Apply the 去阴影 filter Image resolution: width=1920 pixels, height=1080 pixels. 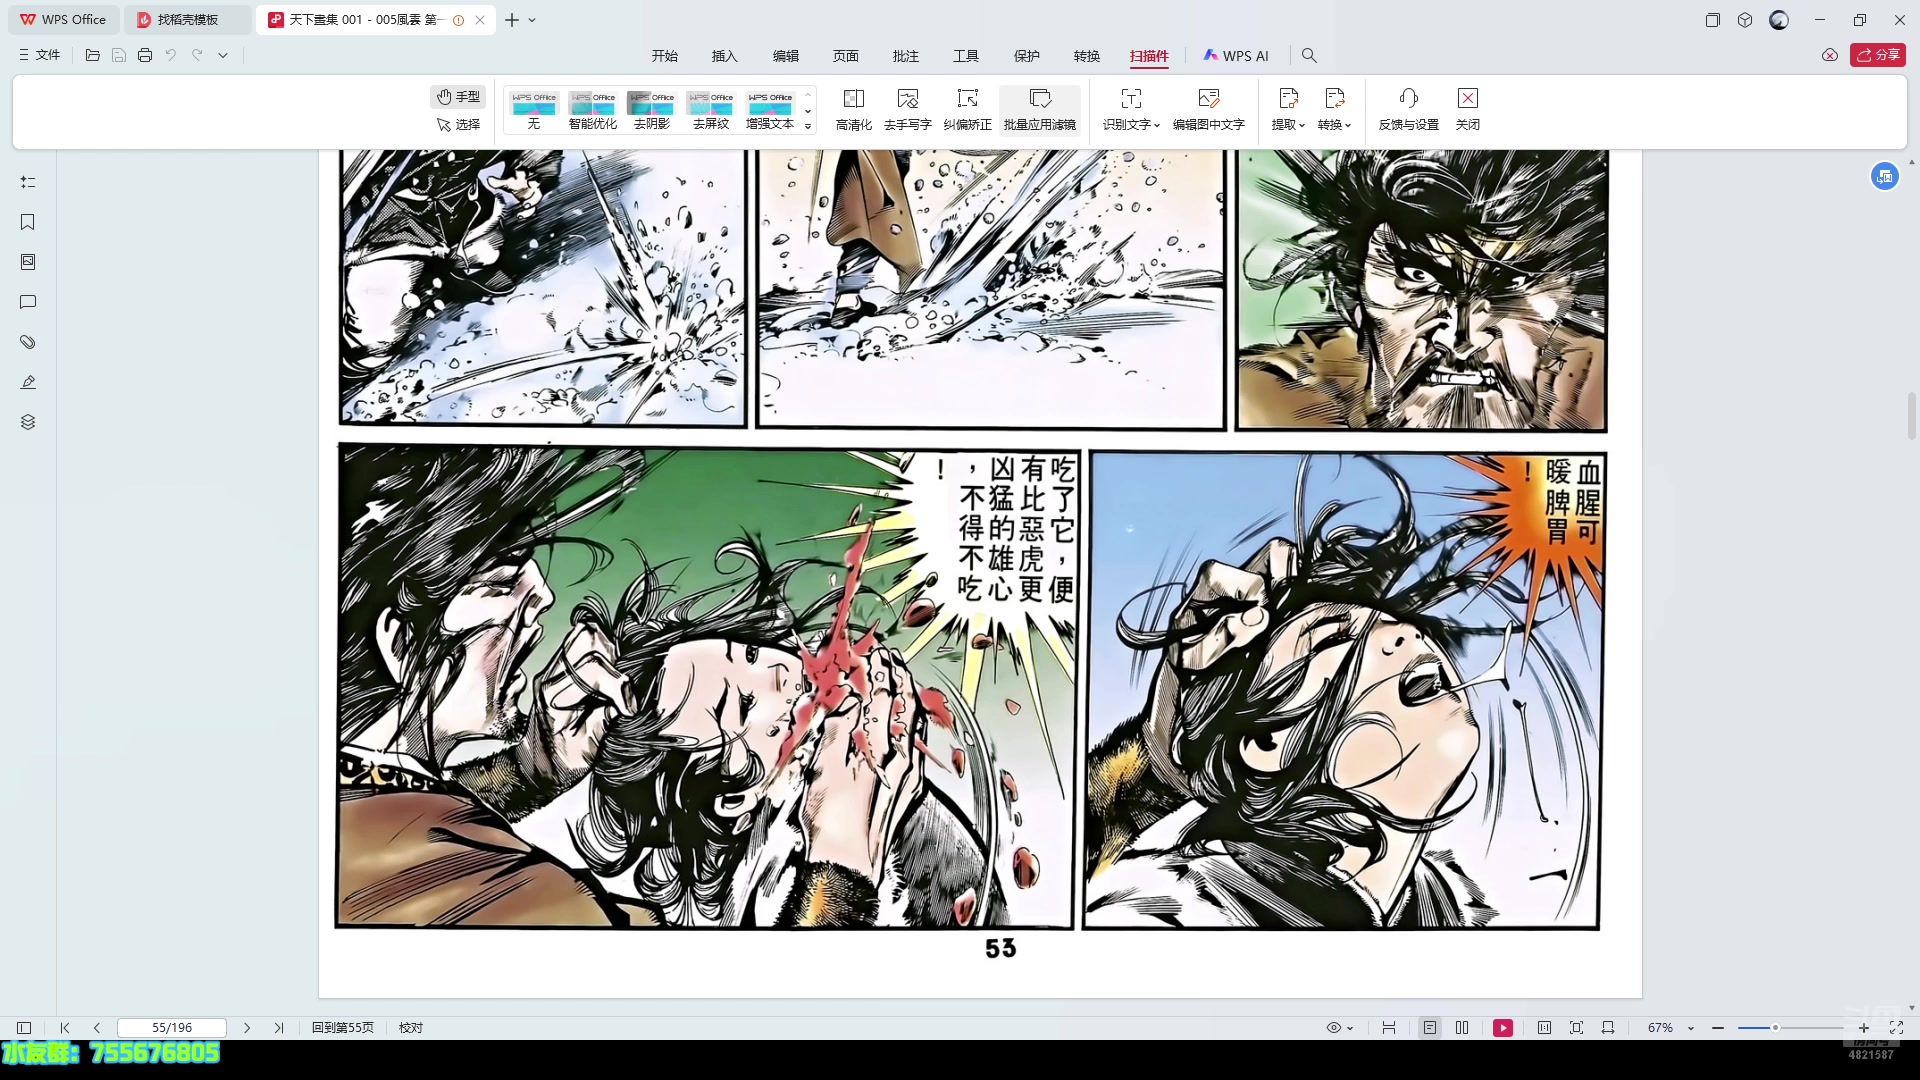pyautogui.click(x=652, y=111)
